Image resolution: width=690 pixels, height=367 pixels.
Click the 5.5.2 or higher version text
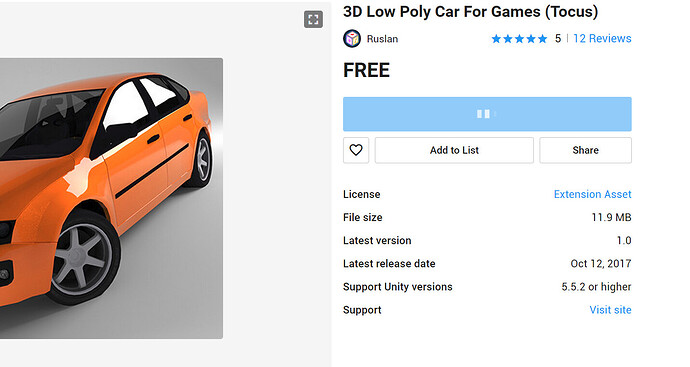596,287
